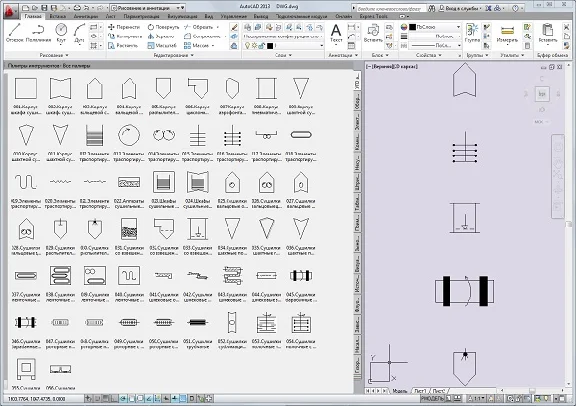Select the Круг circle tool
This screenshot has width=576, height=406.
click(x=61, y=33)
